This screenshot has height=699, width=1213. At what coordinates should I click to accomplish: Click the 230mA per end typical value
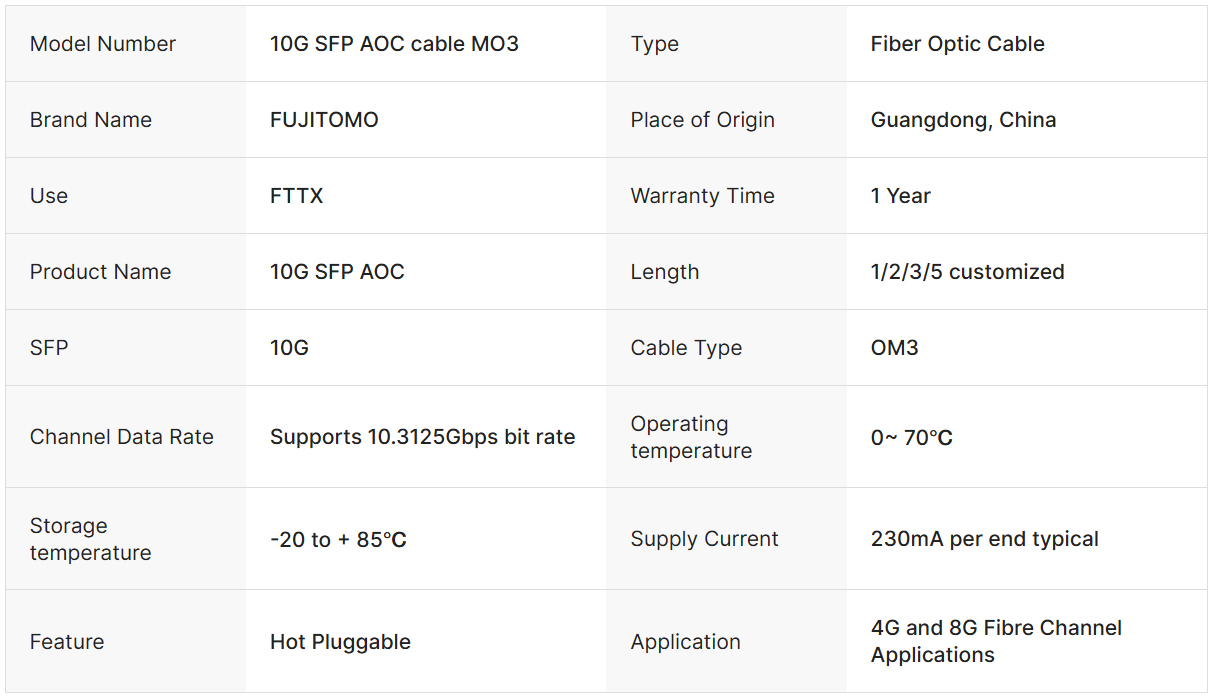[984, 539]
